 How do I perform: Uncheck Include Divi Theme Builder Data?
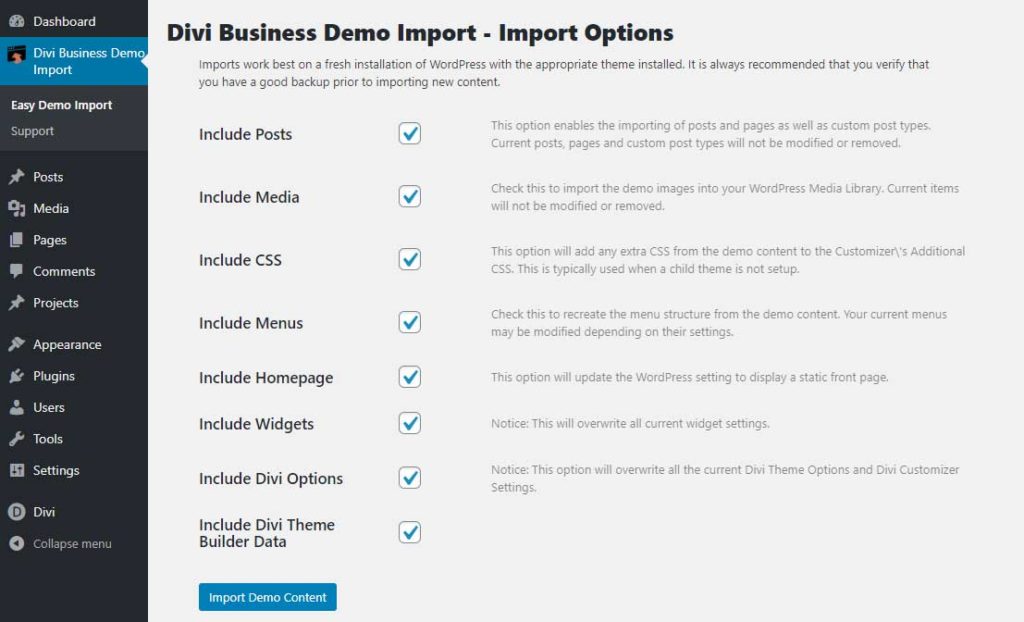(x=409, y=532)
